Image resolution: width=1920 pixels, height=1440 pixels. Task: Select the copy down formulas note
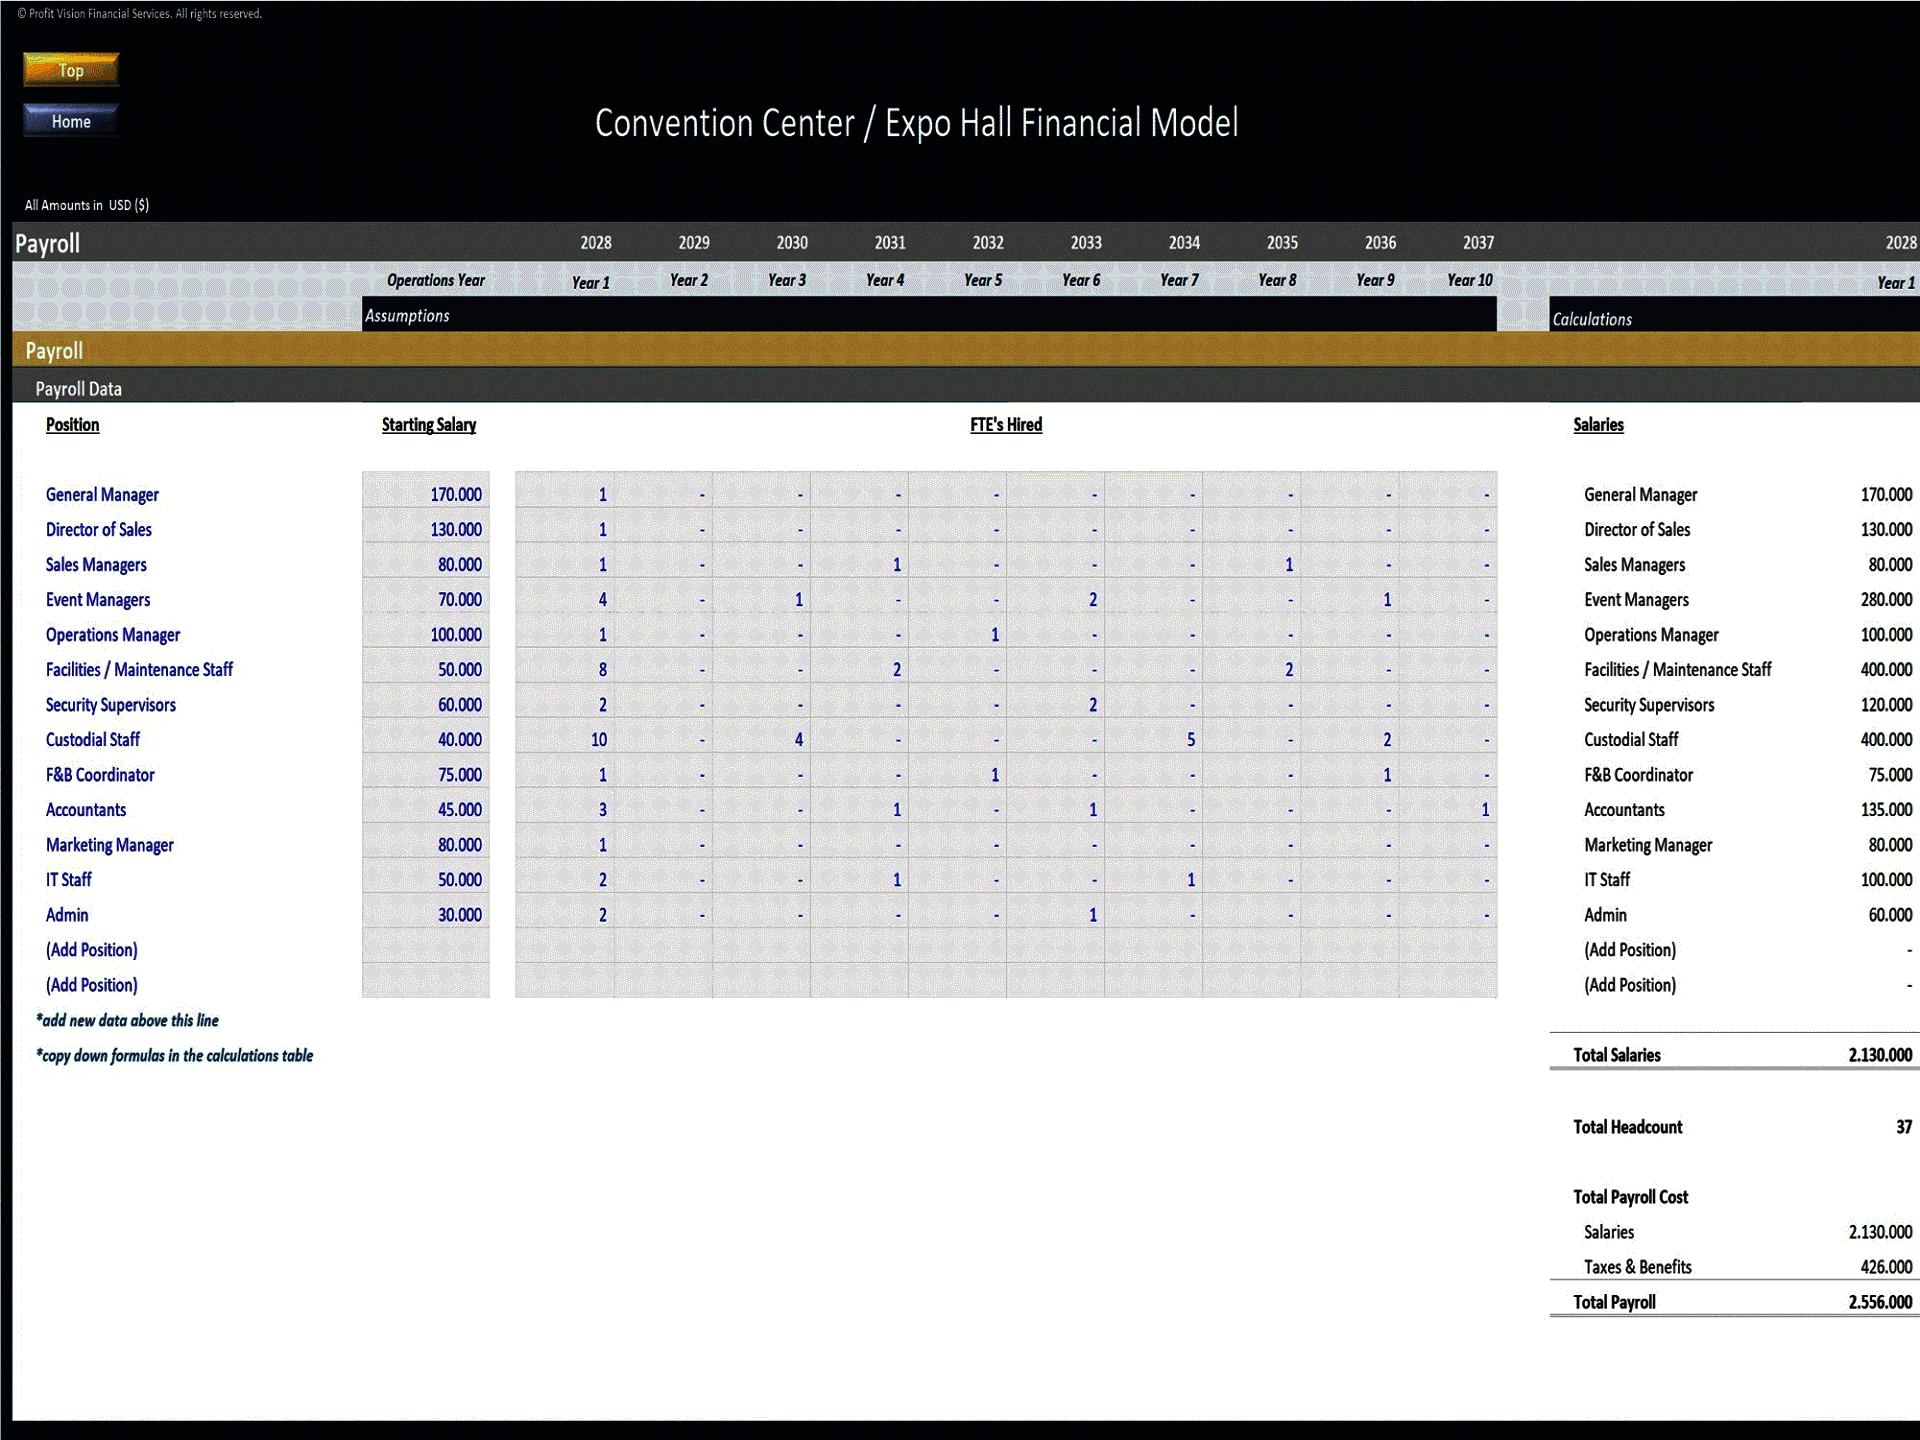coord(174,1055)
